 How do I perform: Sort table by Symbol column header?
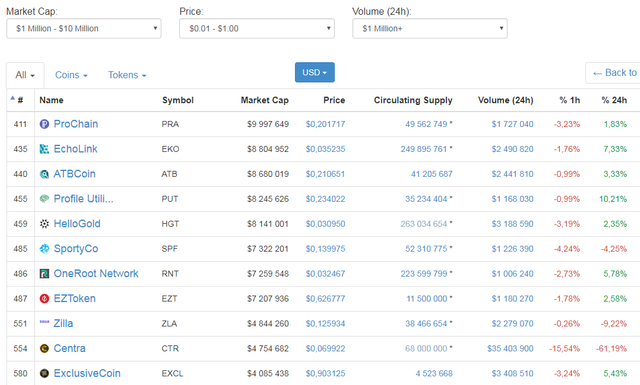click(178, 100)
